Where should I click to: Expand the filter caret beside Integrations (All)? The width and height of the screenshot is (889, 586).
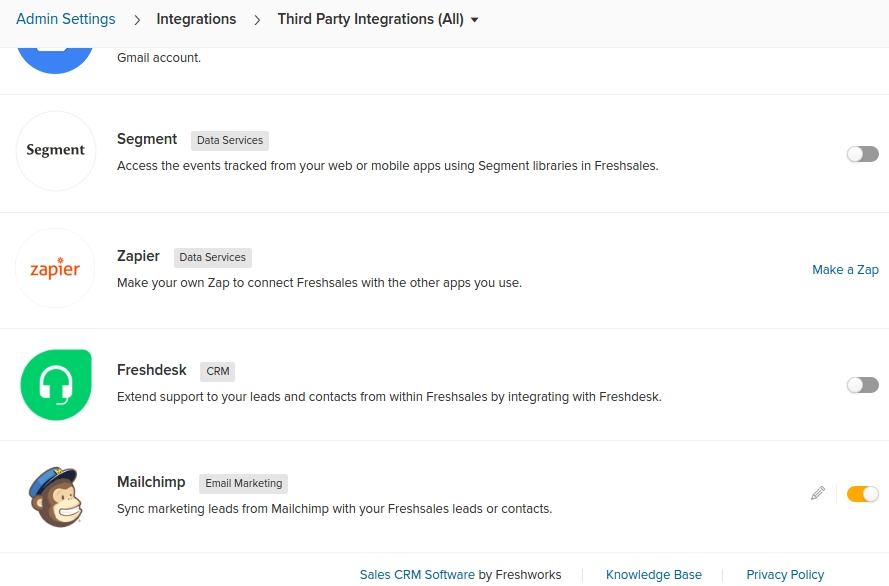(x=475, y=20)
